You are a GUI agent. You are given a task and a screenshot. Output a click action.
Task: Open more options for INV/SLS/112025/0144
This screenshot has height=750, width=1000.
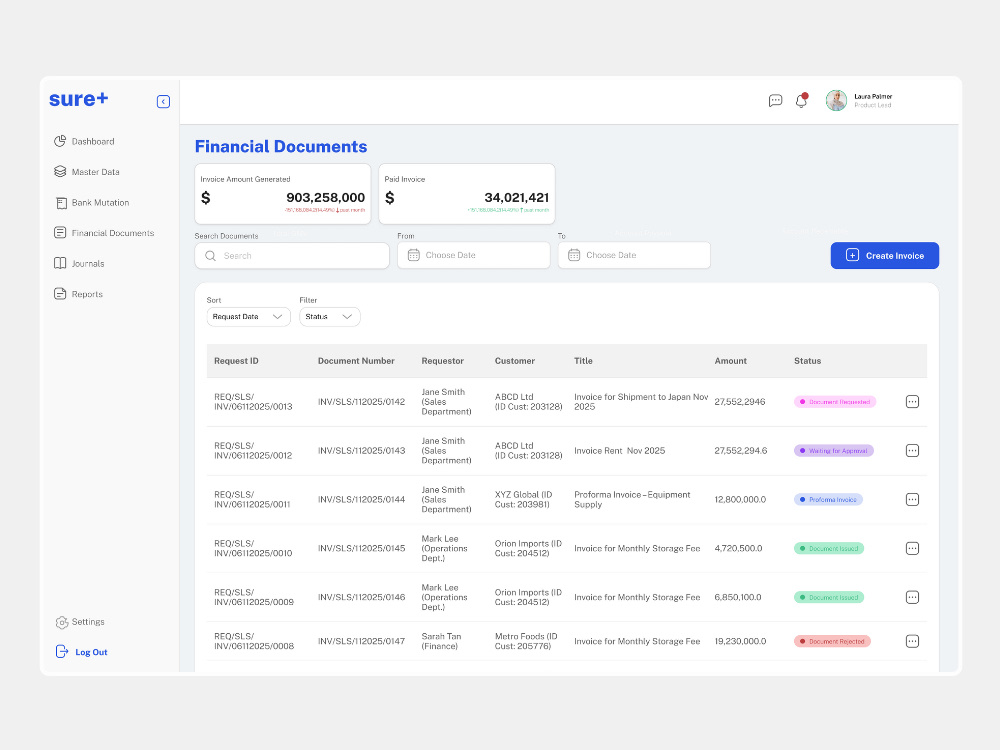pos(912,499)
